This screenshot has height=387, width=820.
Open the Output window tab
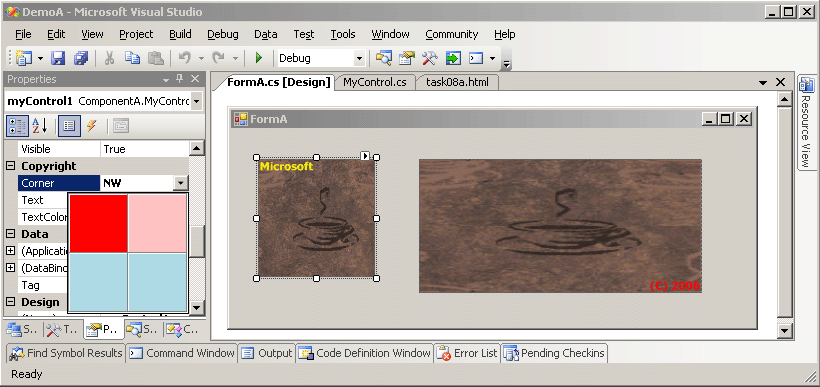[267, 354]
